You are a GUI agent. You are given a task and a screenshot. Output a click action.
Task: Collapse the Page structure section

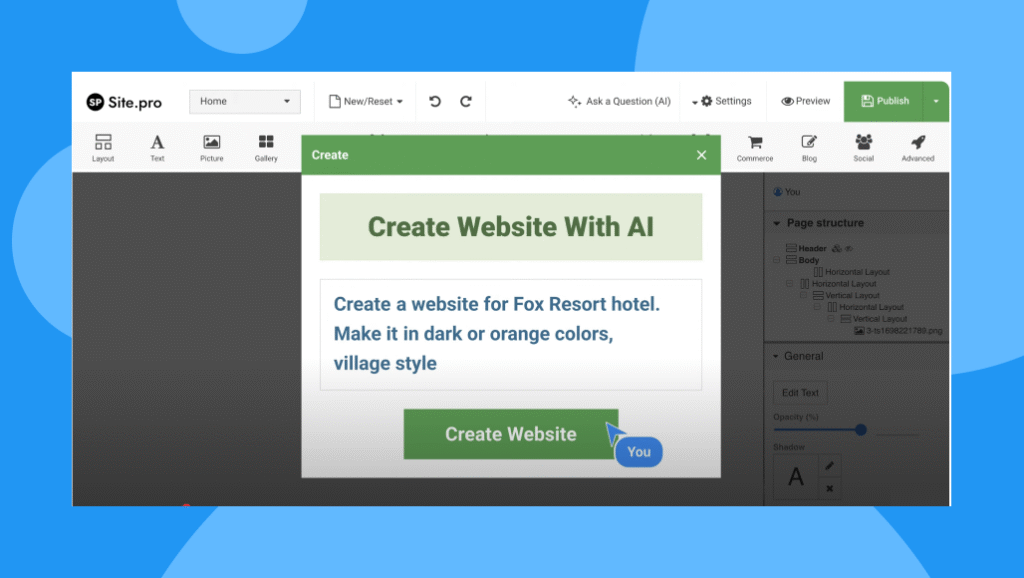point(778,223)
